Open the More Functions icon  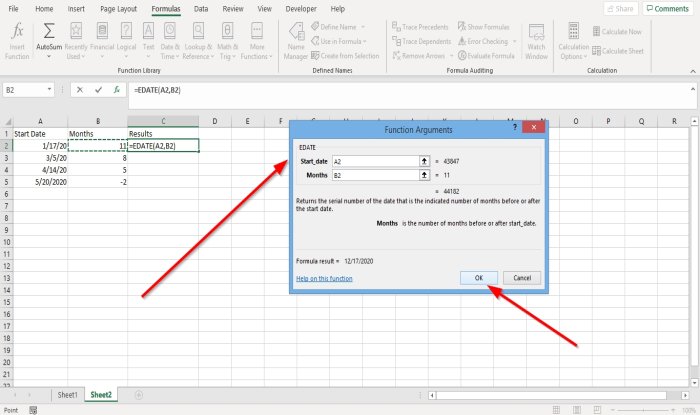click(x=257, y=31)
